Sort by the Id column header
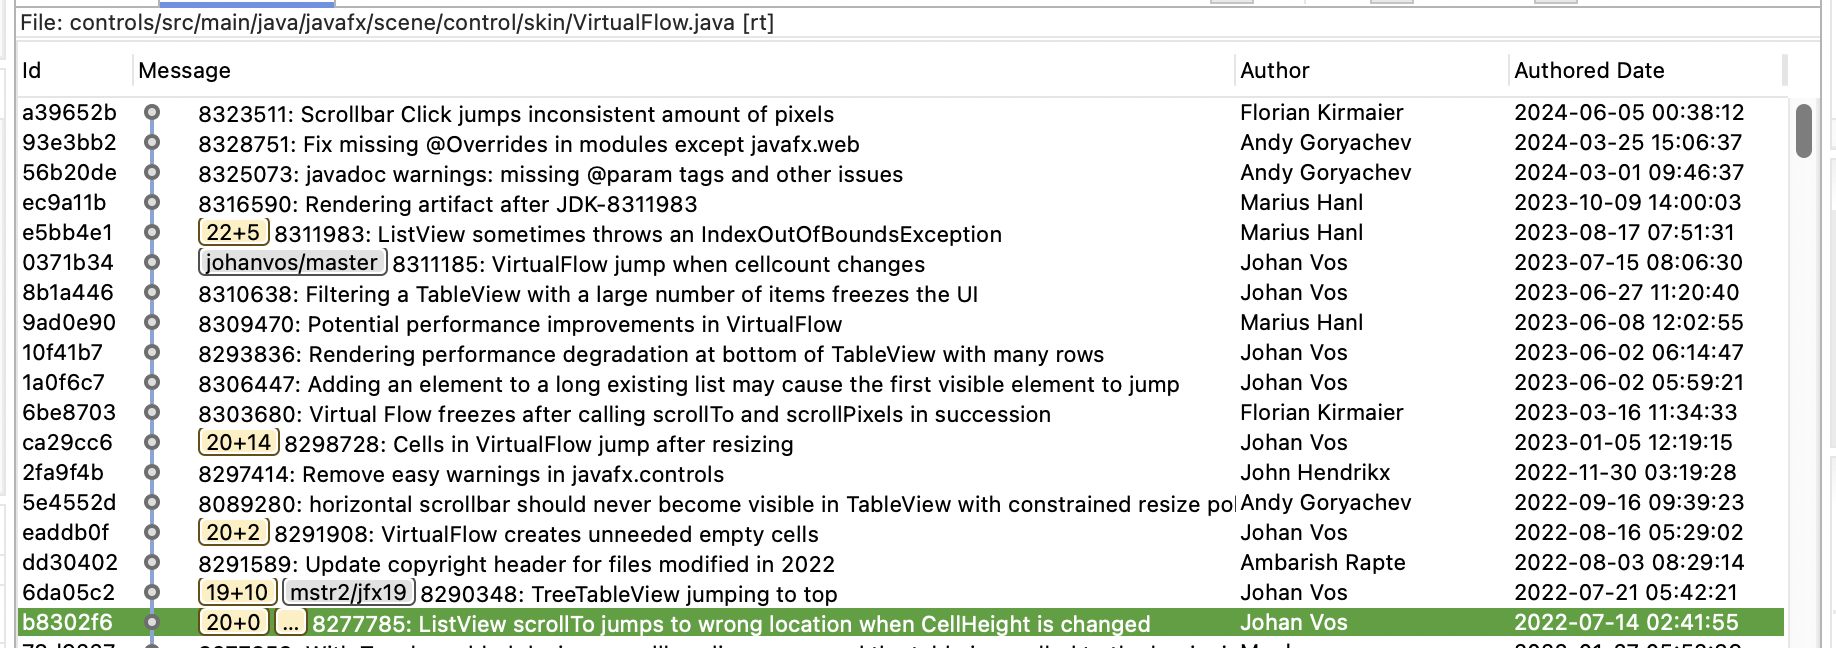This screenshot has width=1836, height=648. click(32, 71)
